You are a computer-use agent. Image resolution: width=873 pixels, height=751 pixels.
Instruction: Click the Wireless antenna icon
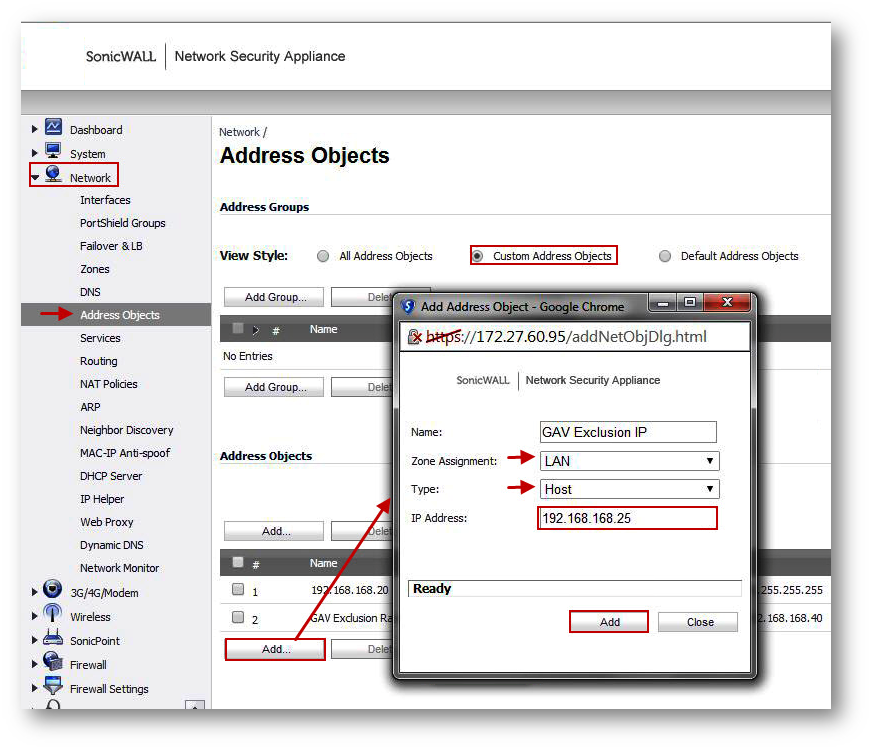(x=53, y=613)
